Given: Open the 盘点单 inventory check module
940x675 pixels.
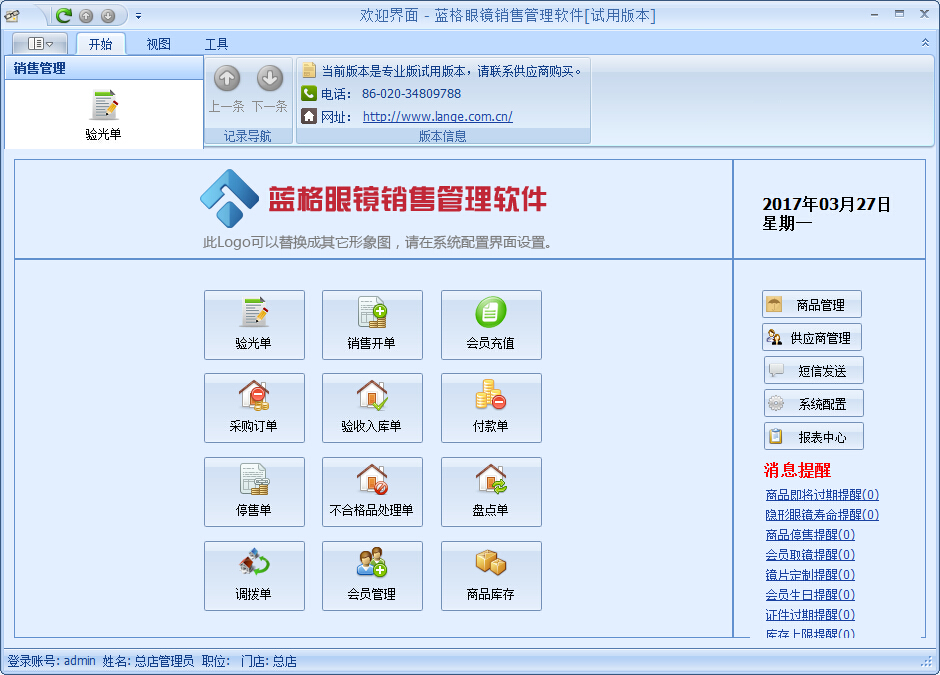Looking at the screenshot, I should coord(490,492).
